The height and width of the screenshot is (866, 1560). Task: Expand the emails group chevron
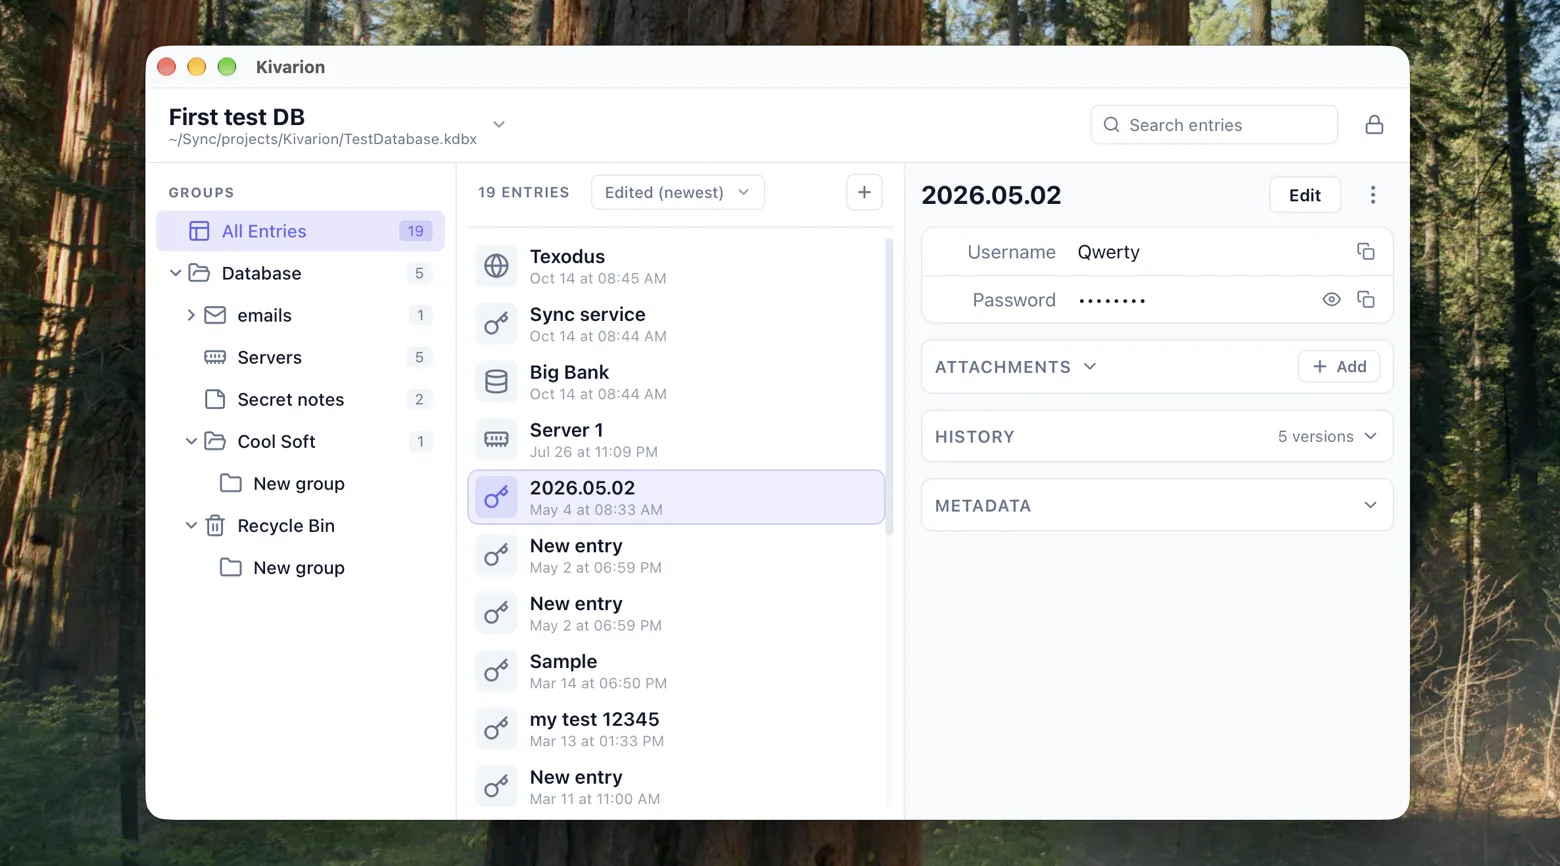(x=191, y=315)
